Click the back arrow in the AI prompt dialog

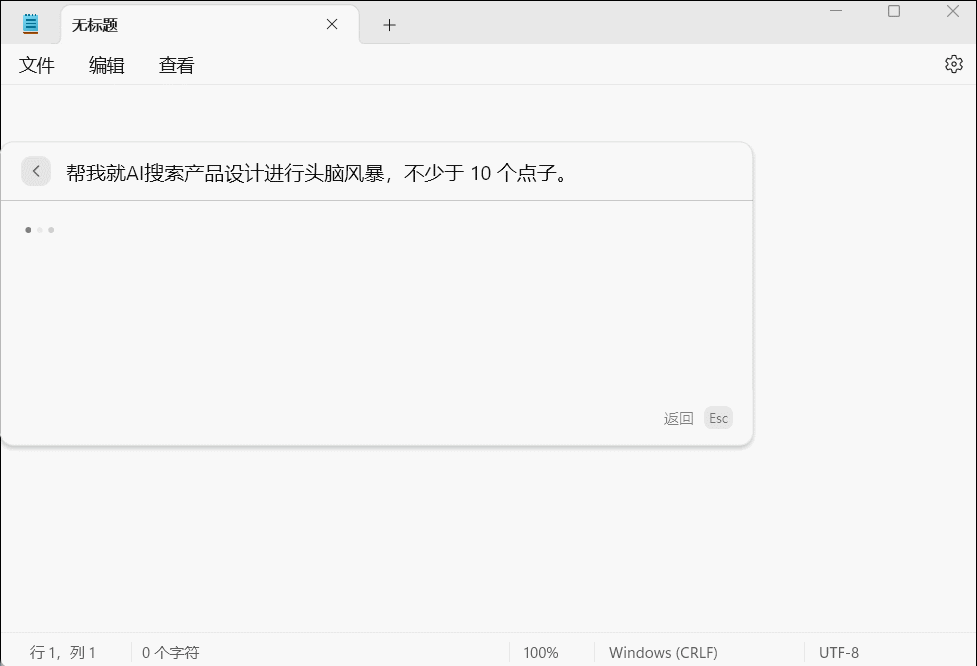tap(36, 171)
